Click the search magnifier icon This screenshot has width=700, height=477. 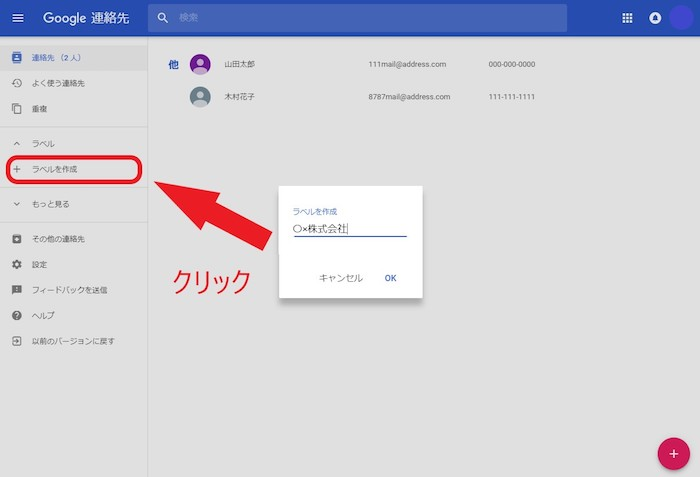click(163, 18)
